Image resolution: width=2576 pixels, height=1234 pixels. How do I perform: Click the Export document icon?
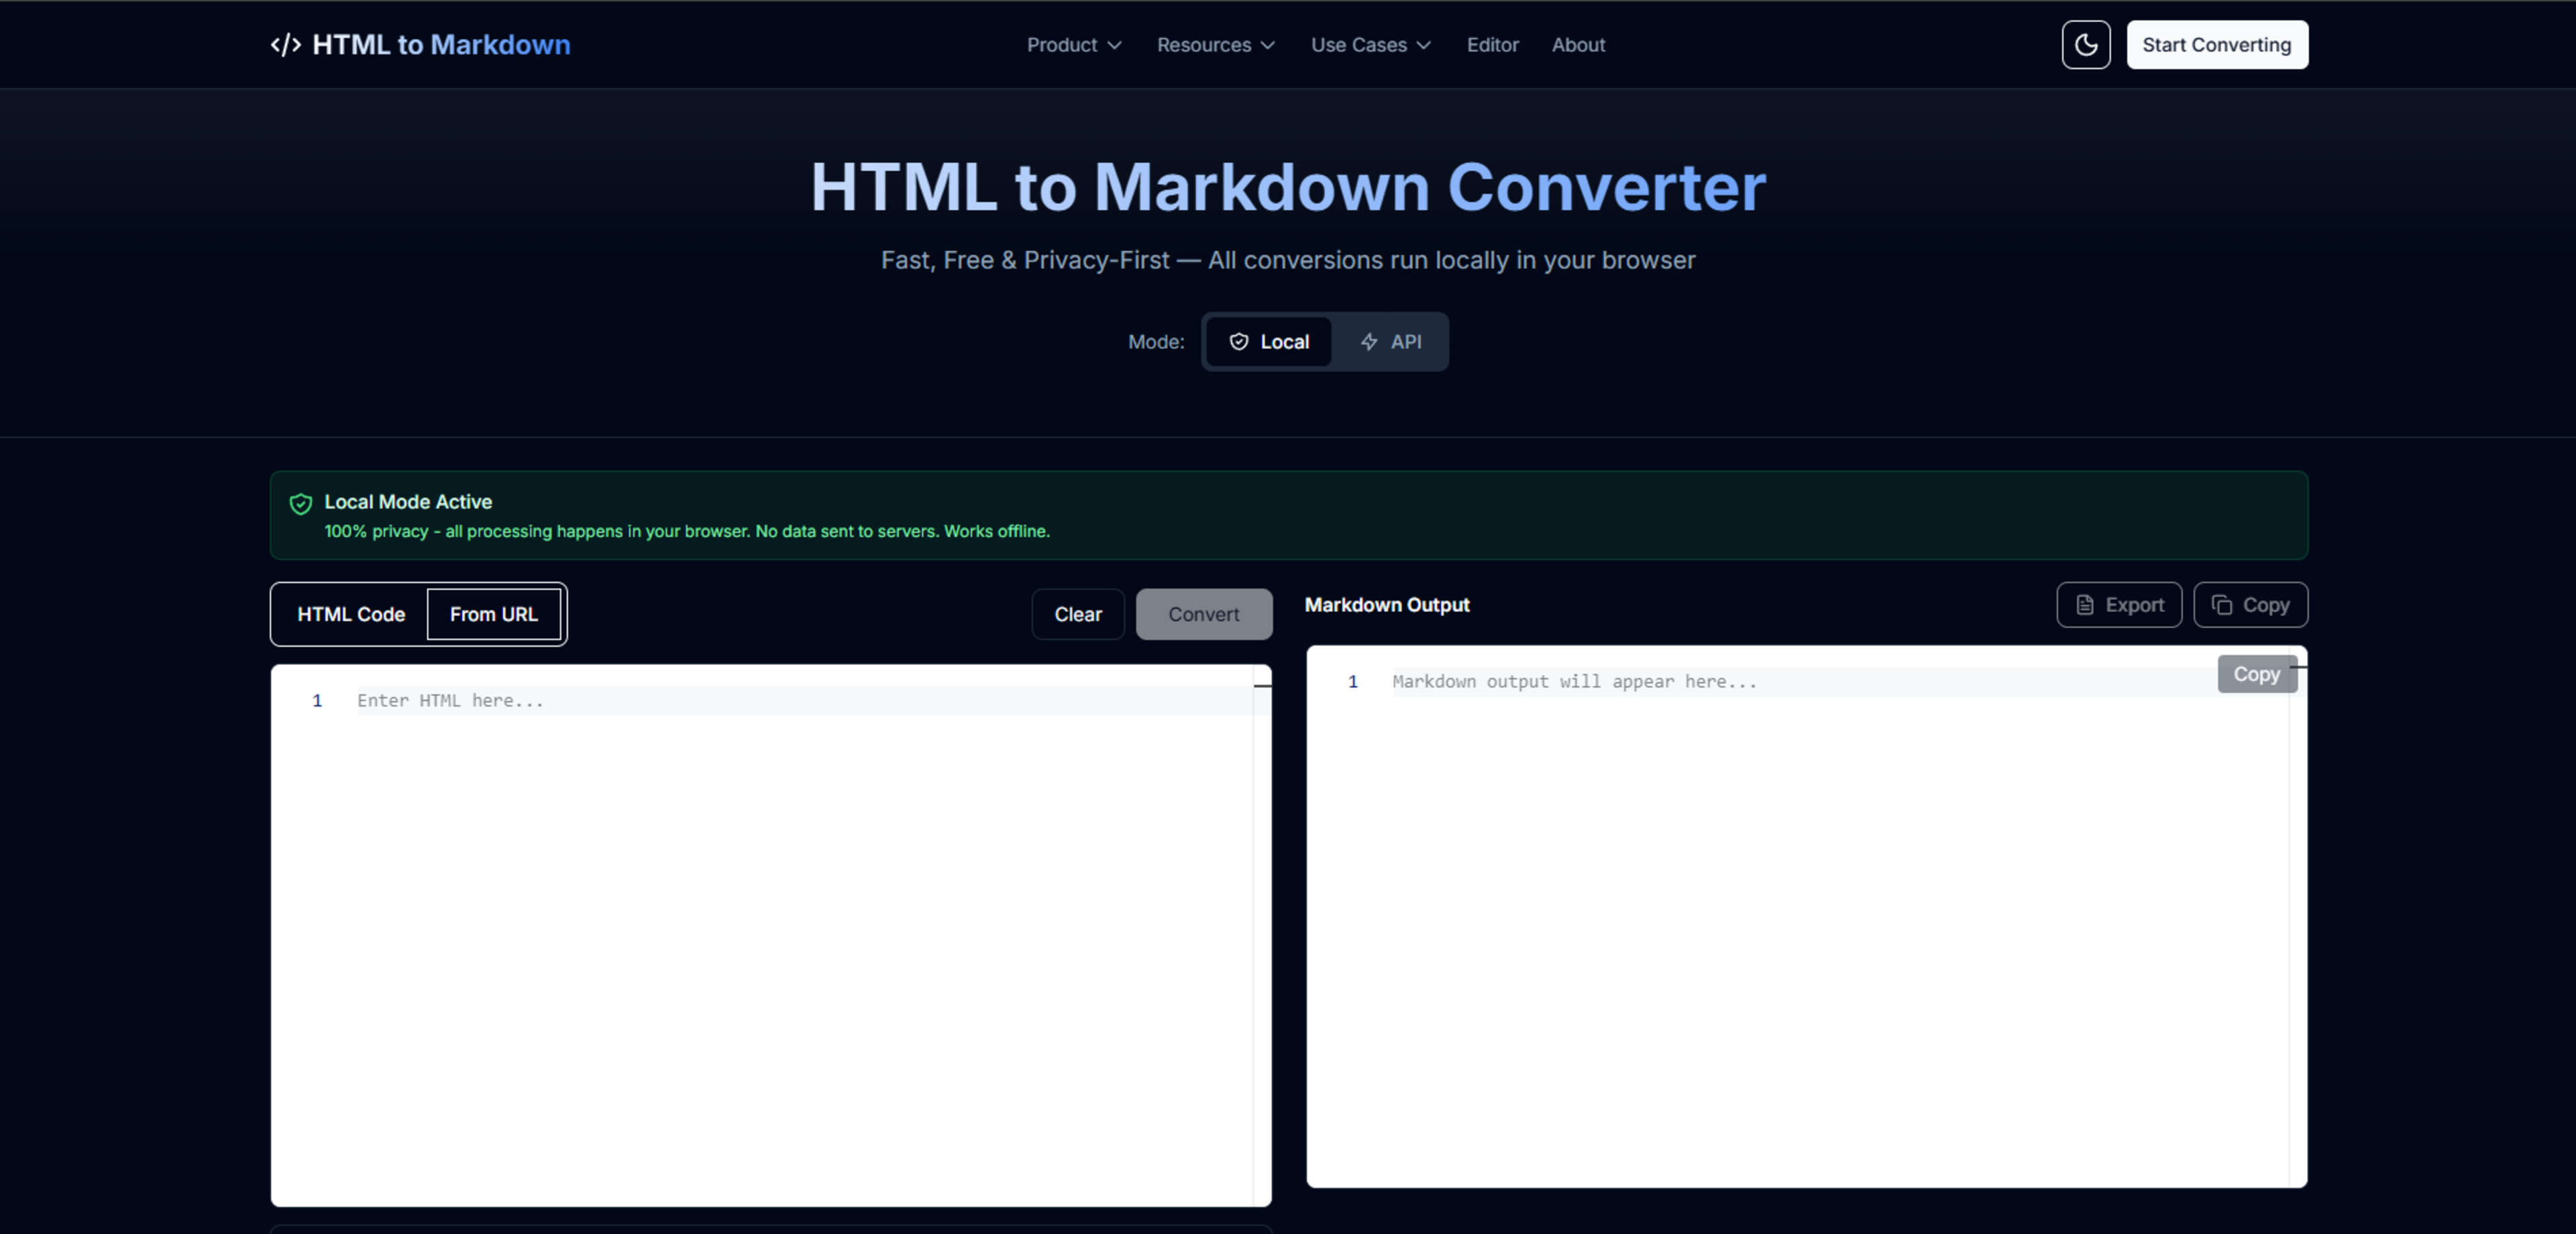click(2085, 605)
